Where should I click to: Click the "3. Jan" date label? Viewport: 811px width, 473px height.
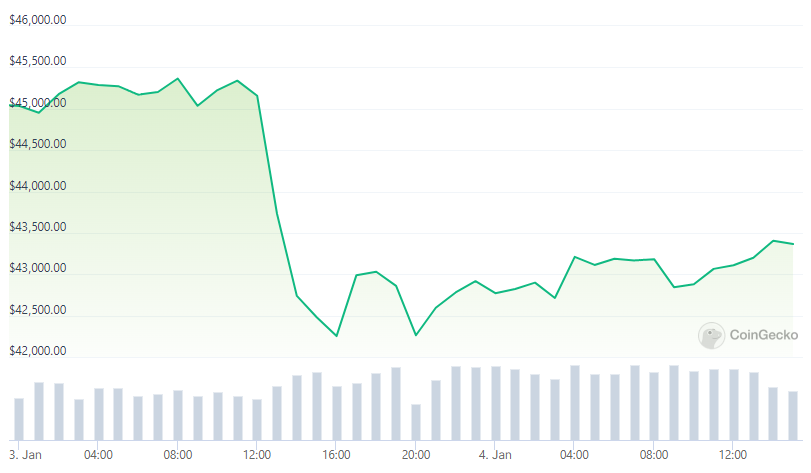[22, 455]
